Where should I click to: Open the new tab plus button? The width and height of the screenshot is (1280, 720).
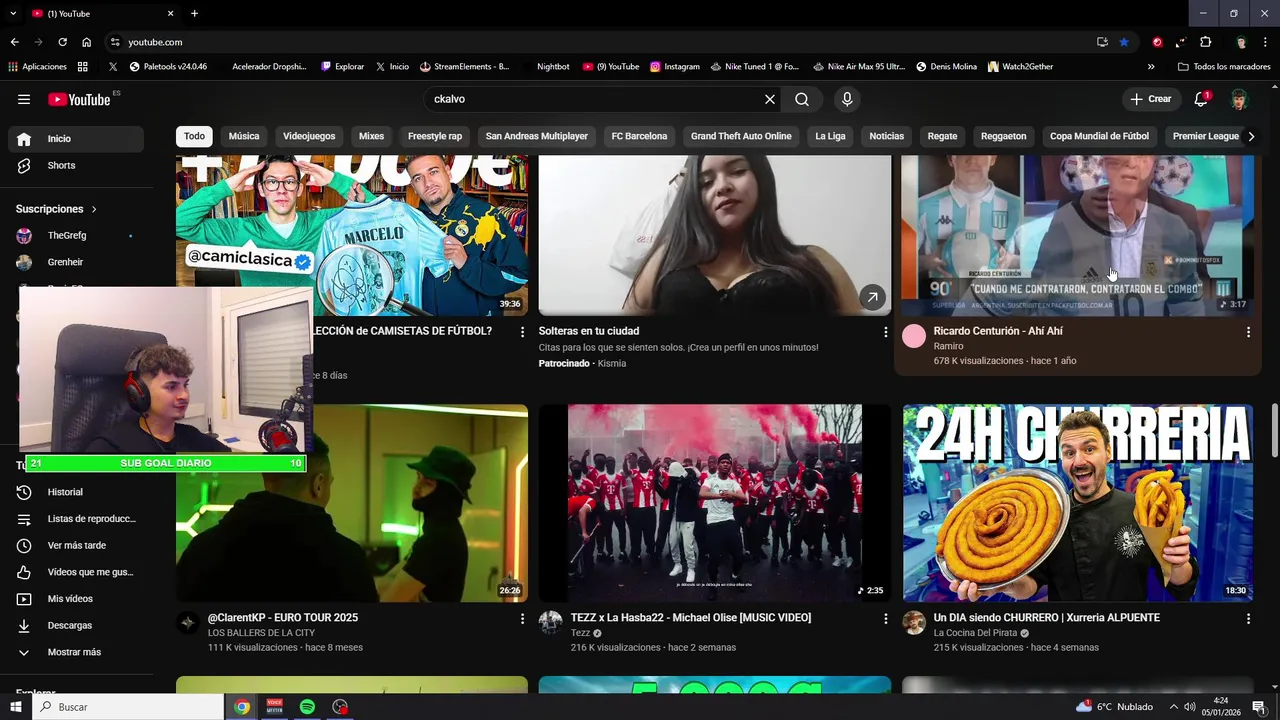pyautogui.click(x=194, y=13)
